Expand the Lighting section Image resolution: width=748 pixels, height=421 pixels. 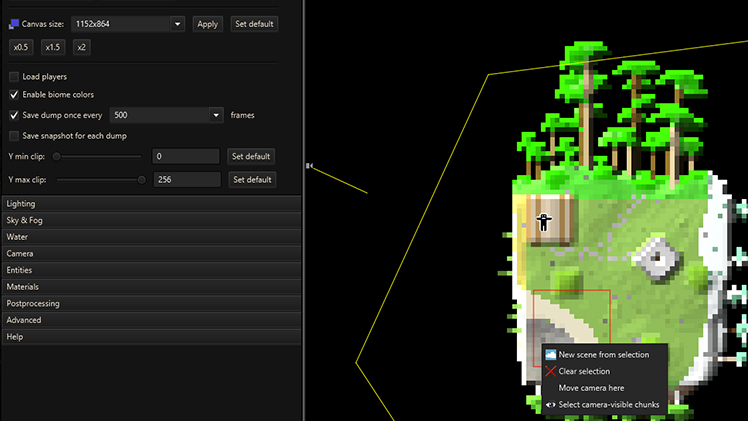coord(150,204)
